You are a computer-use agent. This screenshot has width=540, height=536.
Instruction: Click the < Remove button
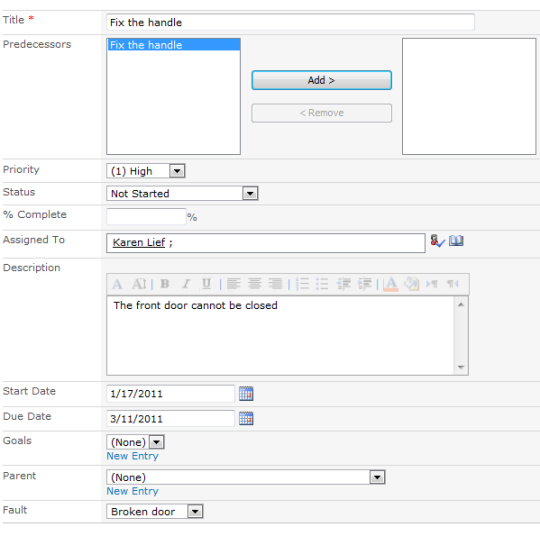[322, 113]
